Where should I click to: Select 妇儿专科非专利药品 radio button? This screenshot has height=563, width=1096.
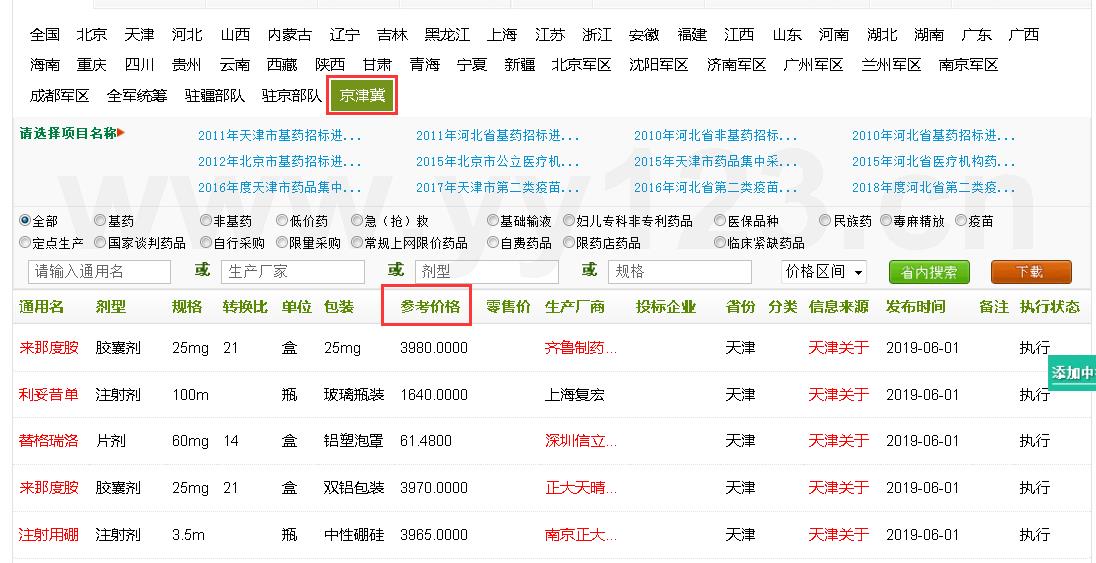568,221
